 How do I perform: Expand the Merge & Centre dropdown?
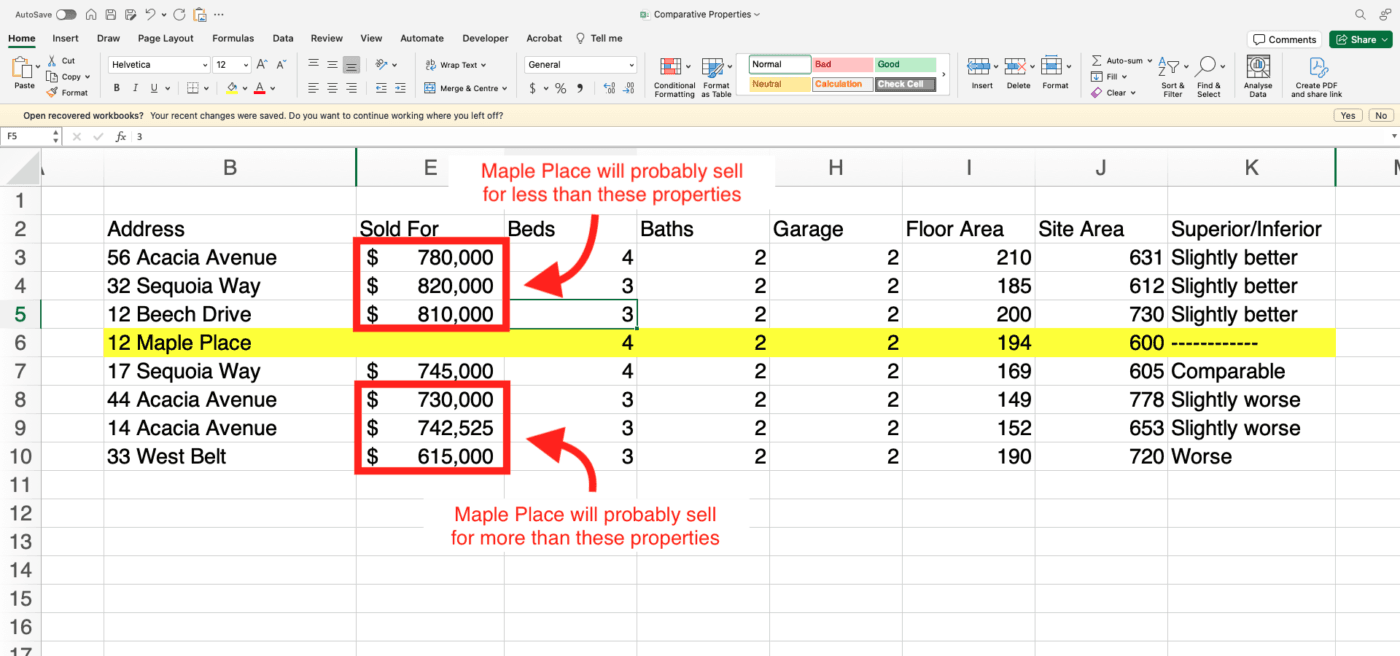coord(504,88)
